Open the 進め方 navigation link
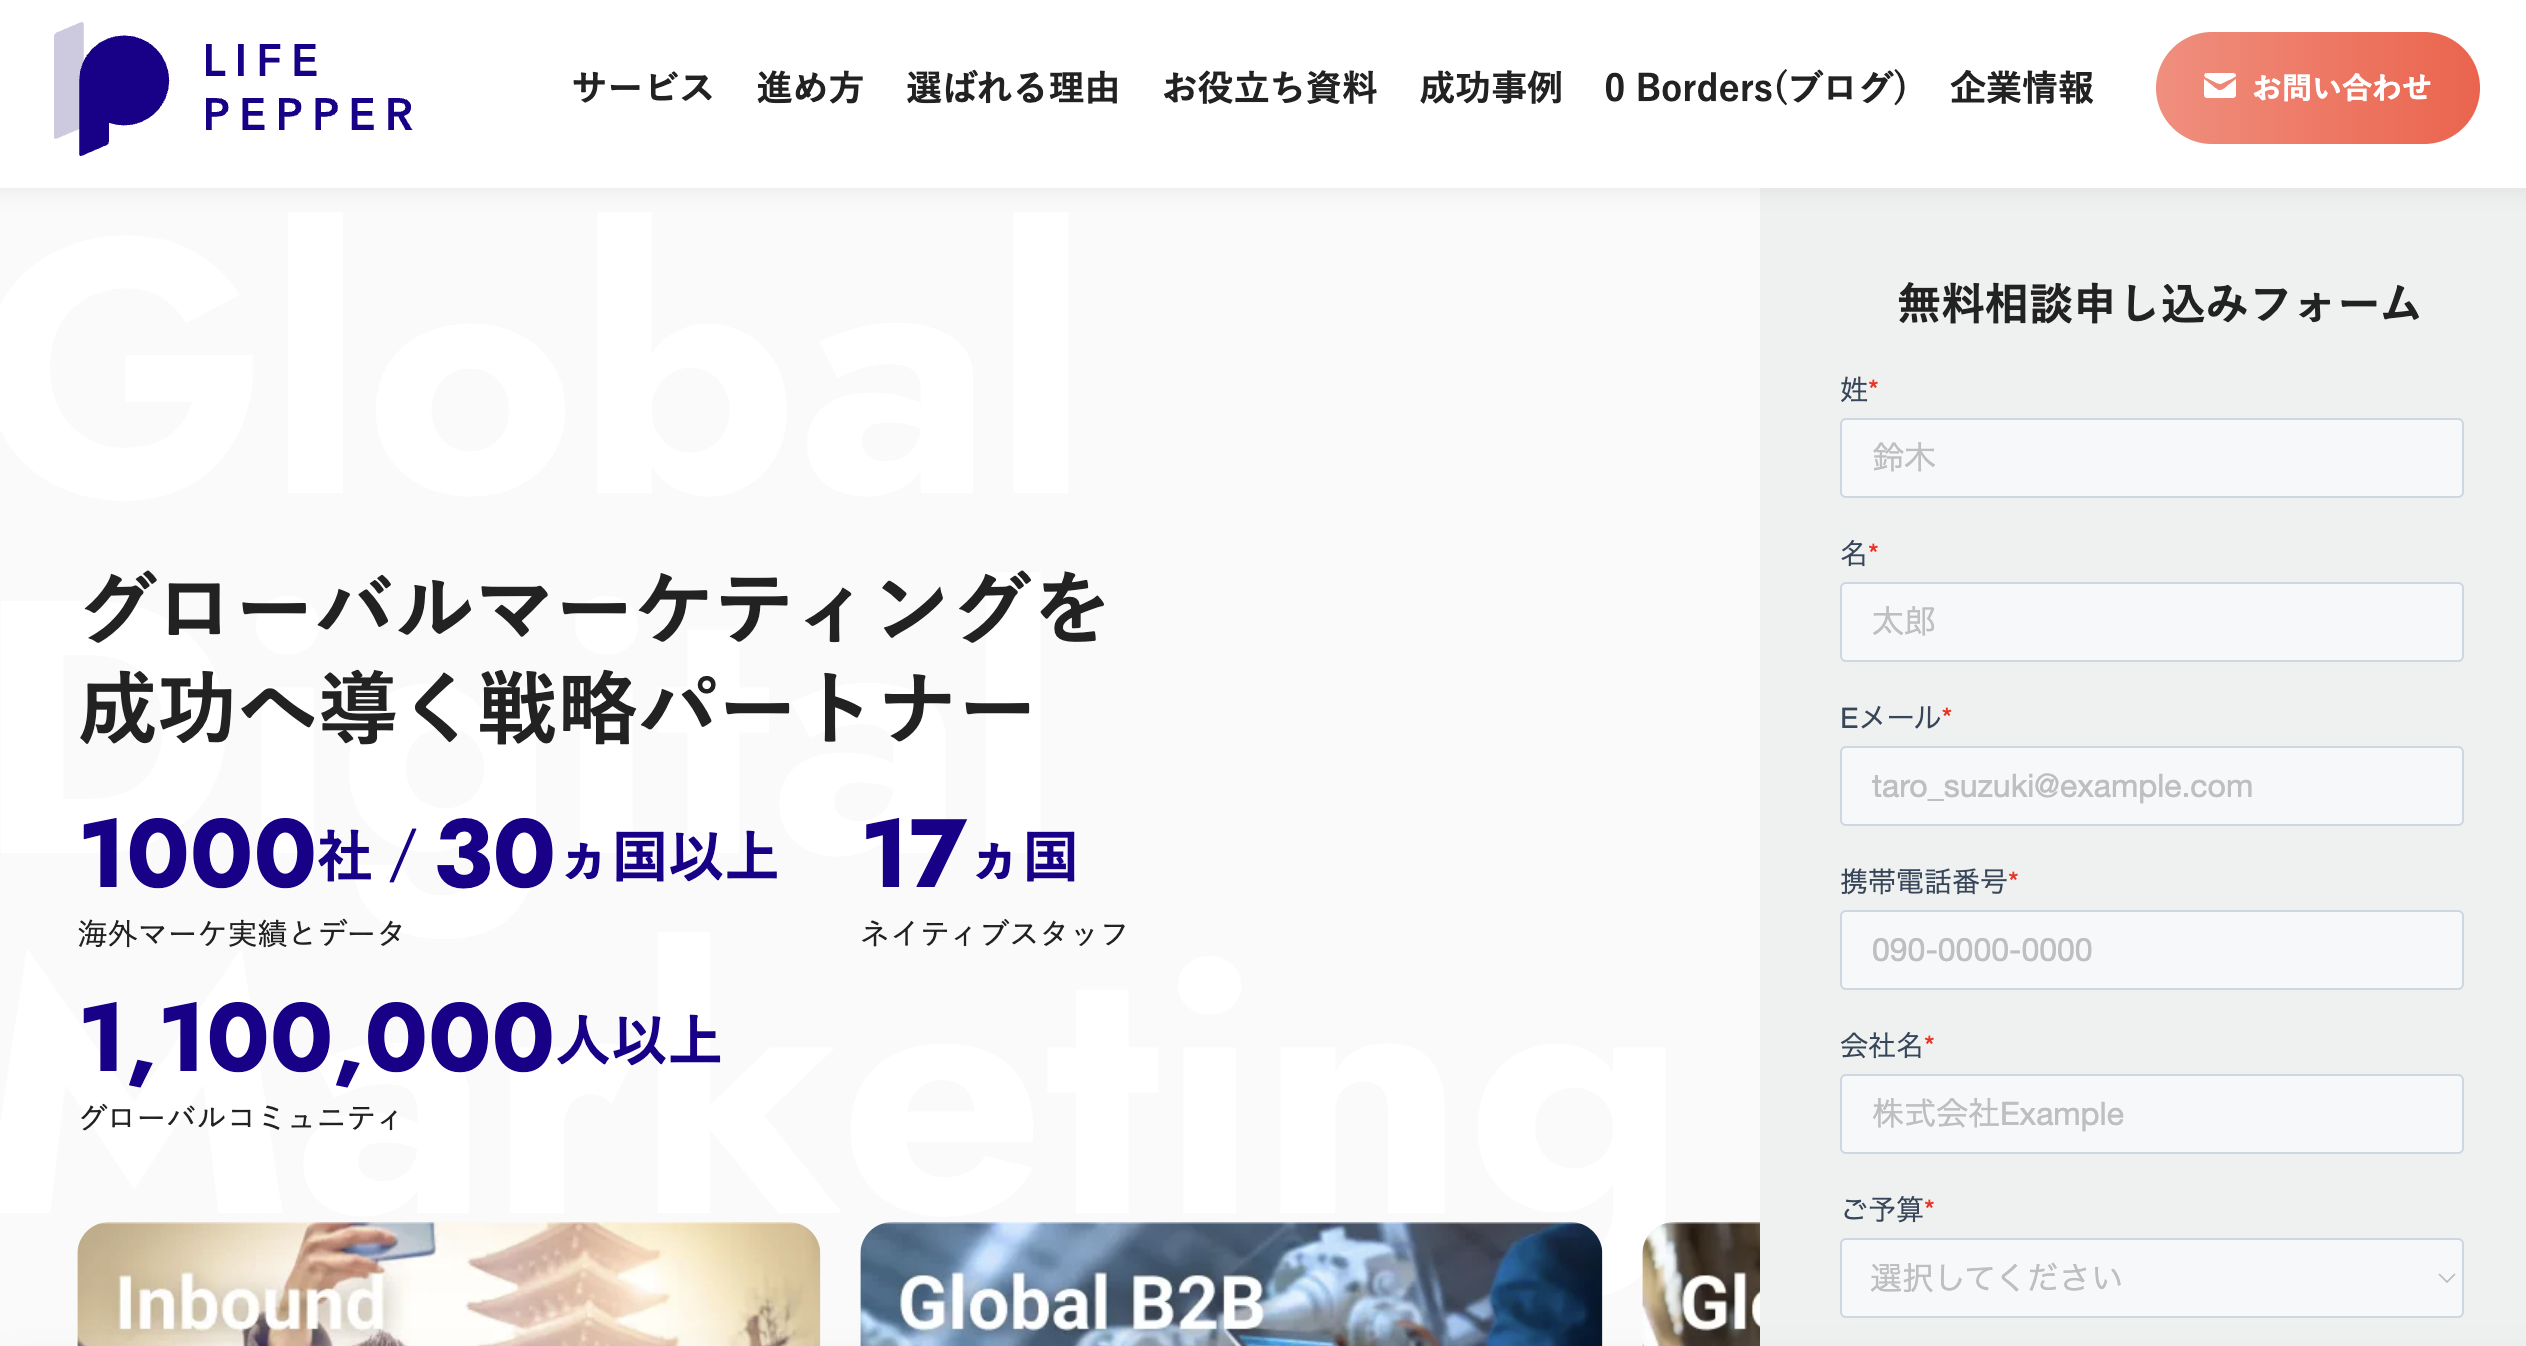Viewport: 2526px width, 1346px height. point(809,88)
